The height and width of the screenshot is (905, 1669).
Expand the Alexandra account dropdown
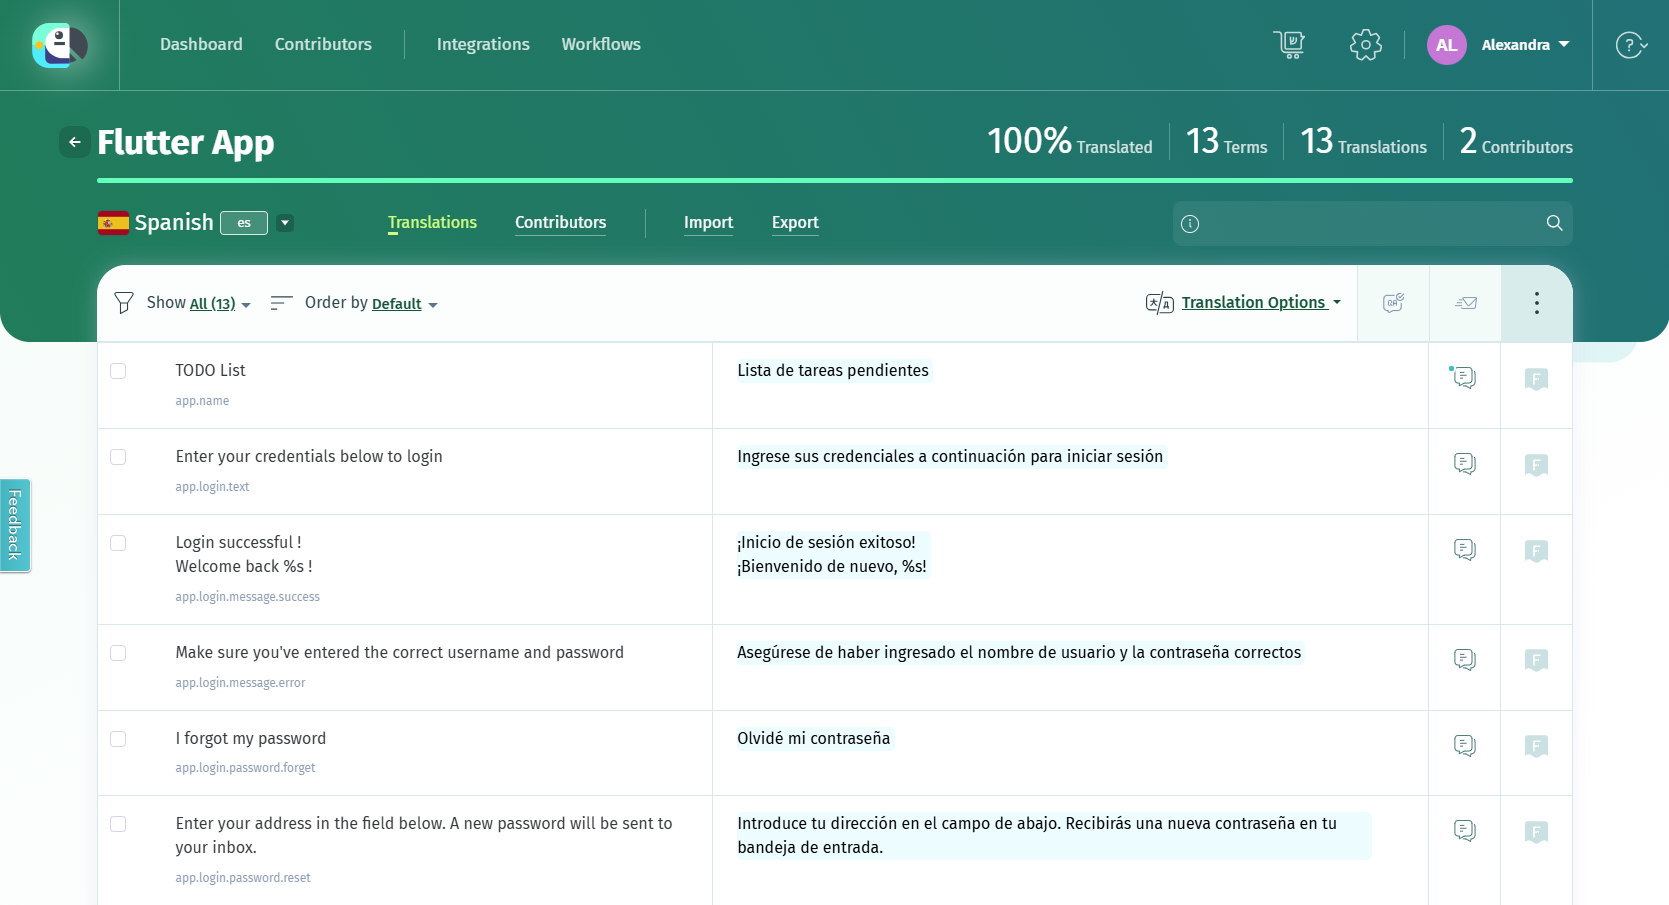click(x=1526, y=45)
